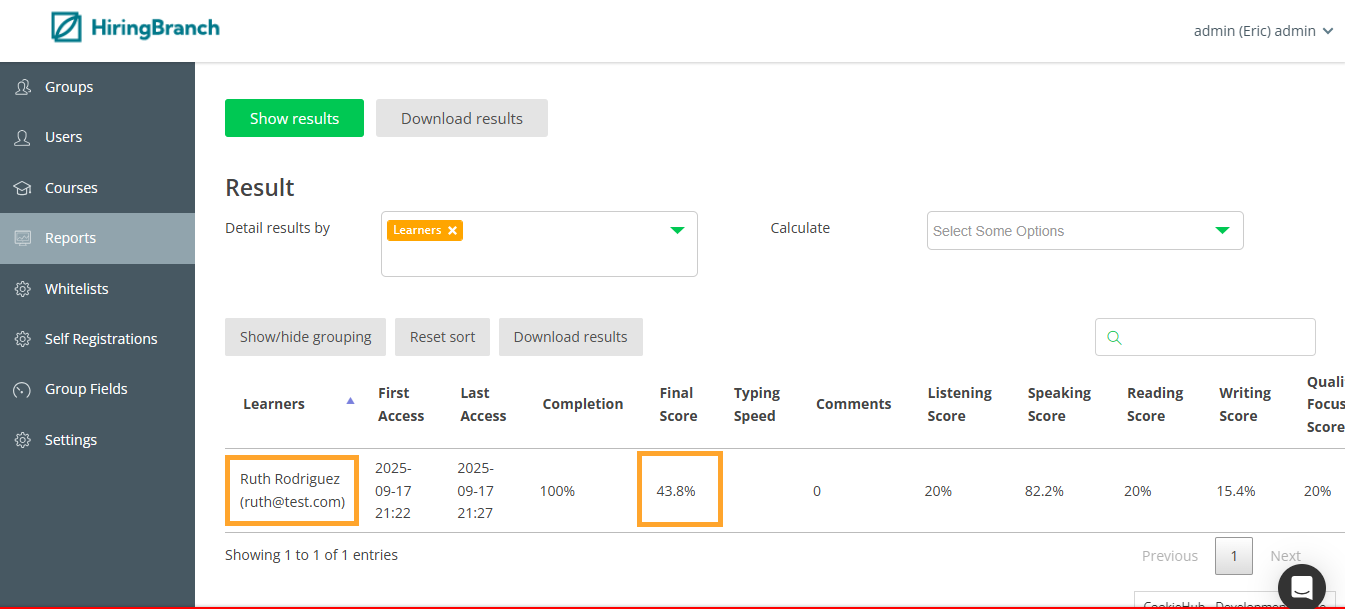Open the chat support bubble
Image resolution: width=1345 pixels, height=609 pixels.
click(x=1301, y=587)
